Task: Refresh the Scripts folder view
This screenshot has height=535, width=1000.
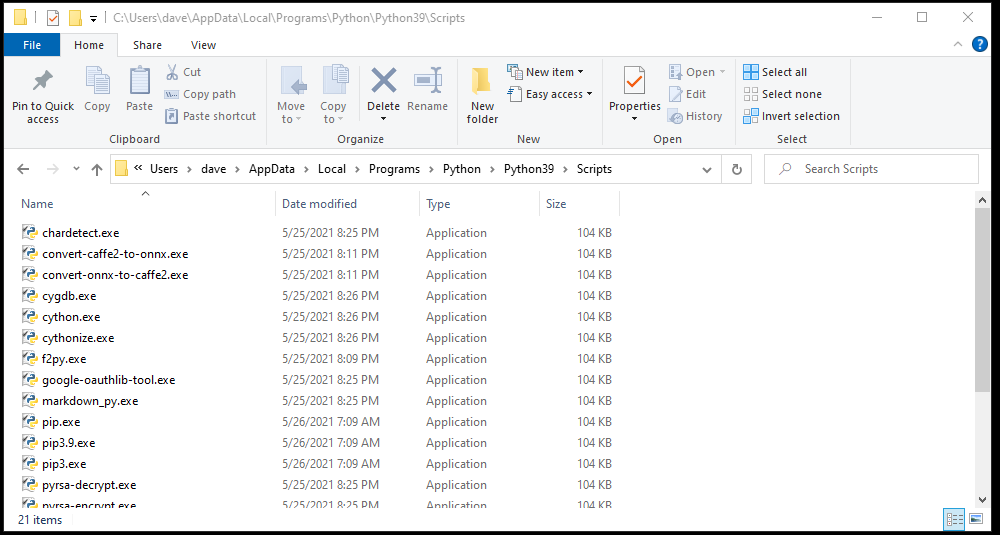Action: click(x=737, y=169)
